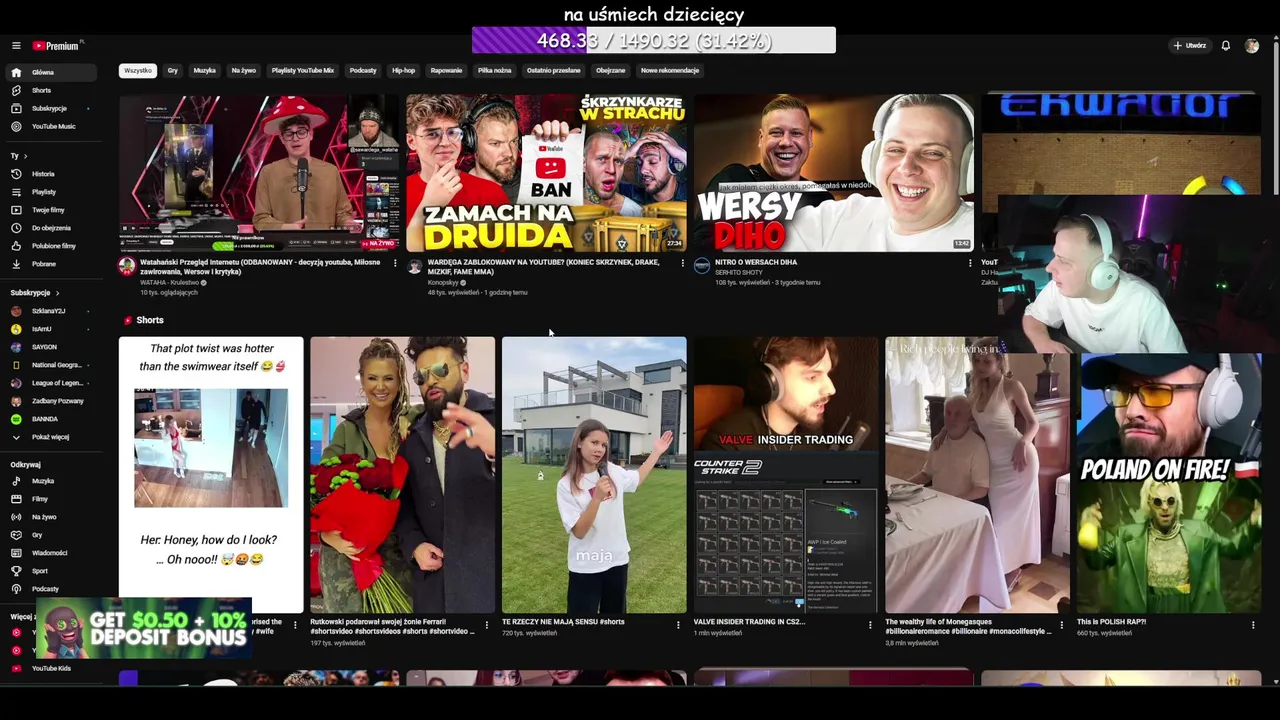Open options menu for NITRO O WERSACH DIHA
Image resolution: width=1280 pixels, height=720 pixels.
[x=970, y=263]
